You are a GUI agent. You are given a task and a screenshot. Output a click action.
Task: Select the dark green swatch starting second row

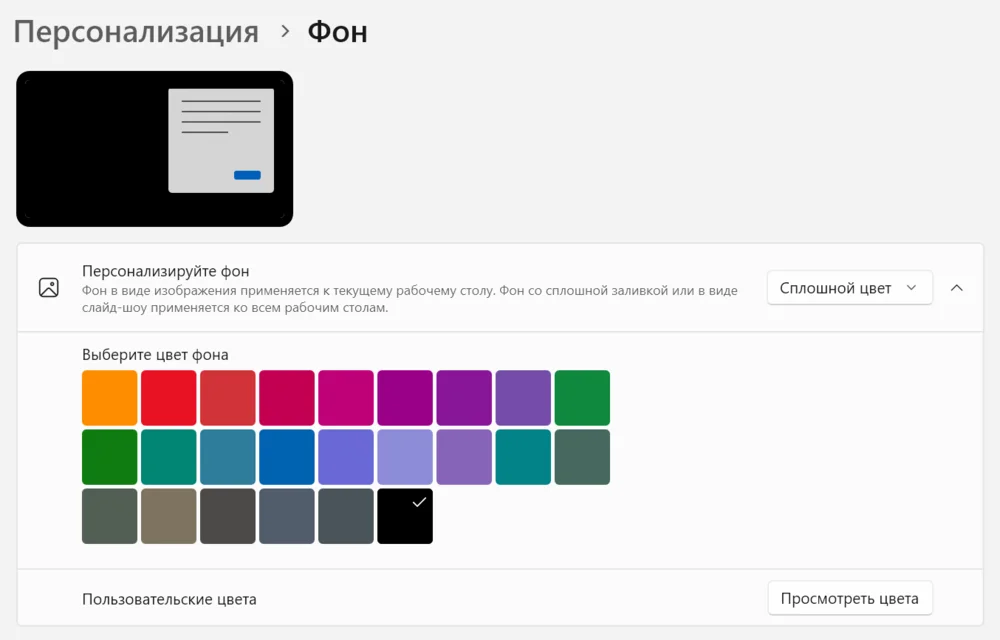pyautogui.click(x=110, y=457)
